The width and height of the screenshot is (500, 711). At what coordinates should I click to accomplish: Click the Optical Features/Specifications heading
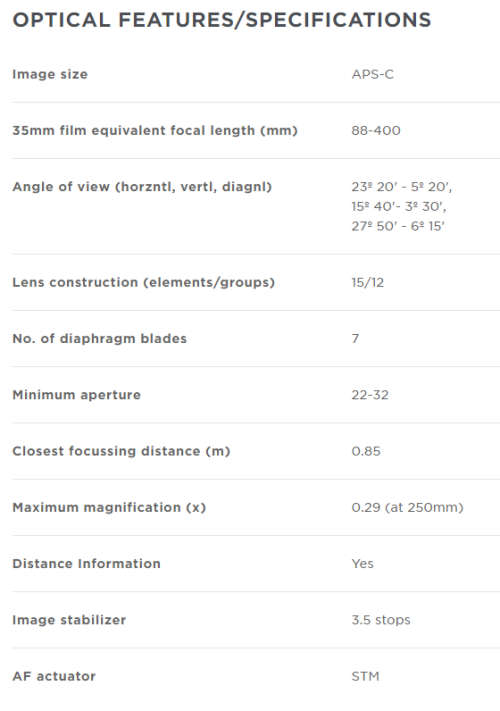click(x=222, y=20)
